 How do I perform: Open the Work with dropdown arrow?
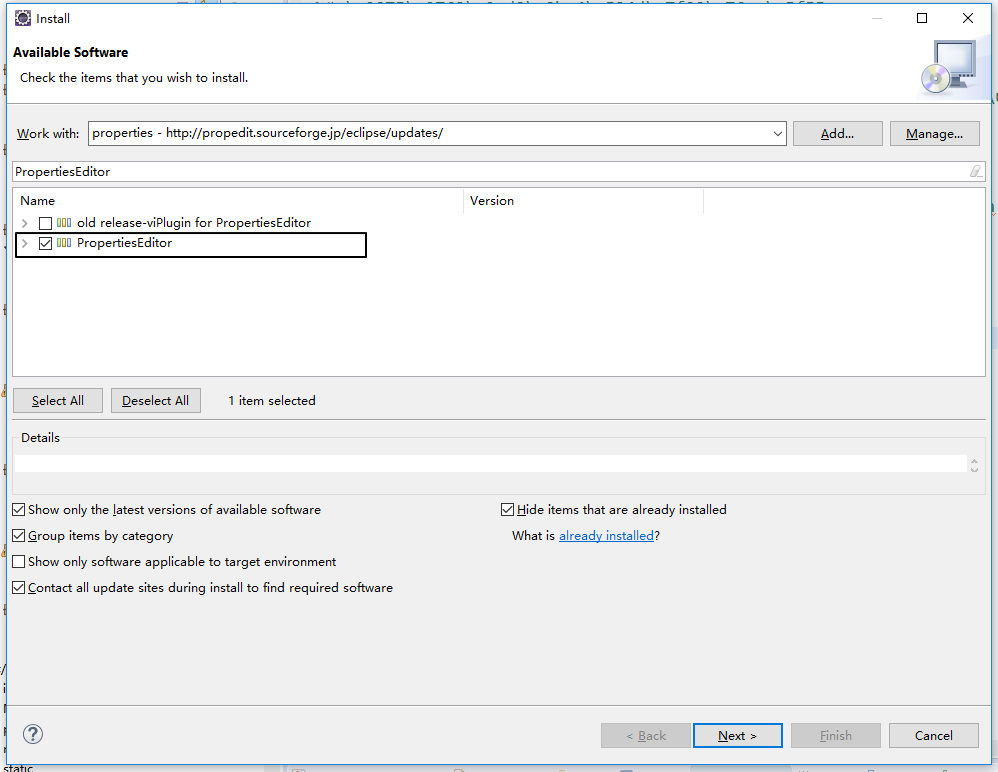coord(778,133)
